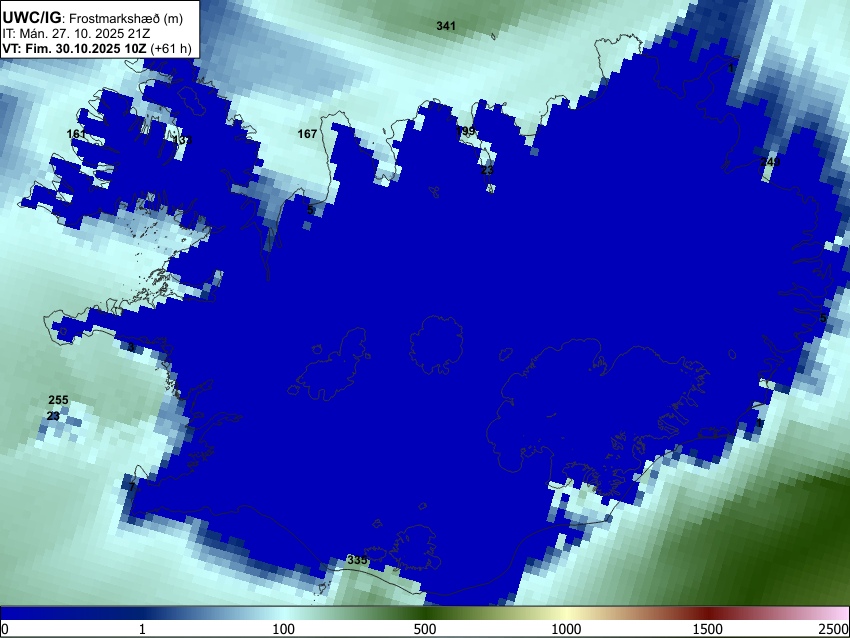Click the 335 value on the map
The height and width of the screenshot is (638, 850).
click(357, 560)
